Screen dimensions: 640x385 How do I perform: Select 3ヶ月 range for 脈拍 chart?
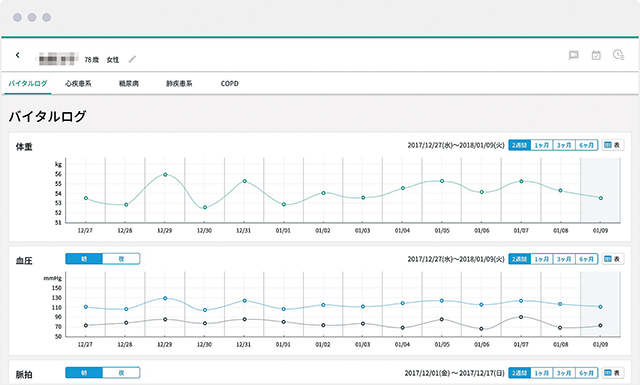point(564,373)
